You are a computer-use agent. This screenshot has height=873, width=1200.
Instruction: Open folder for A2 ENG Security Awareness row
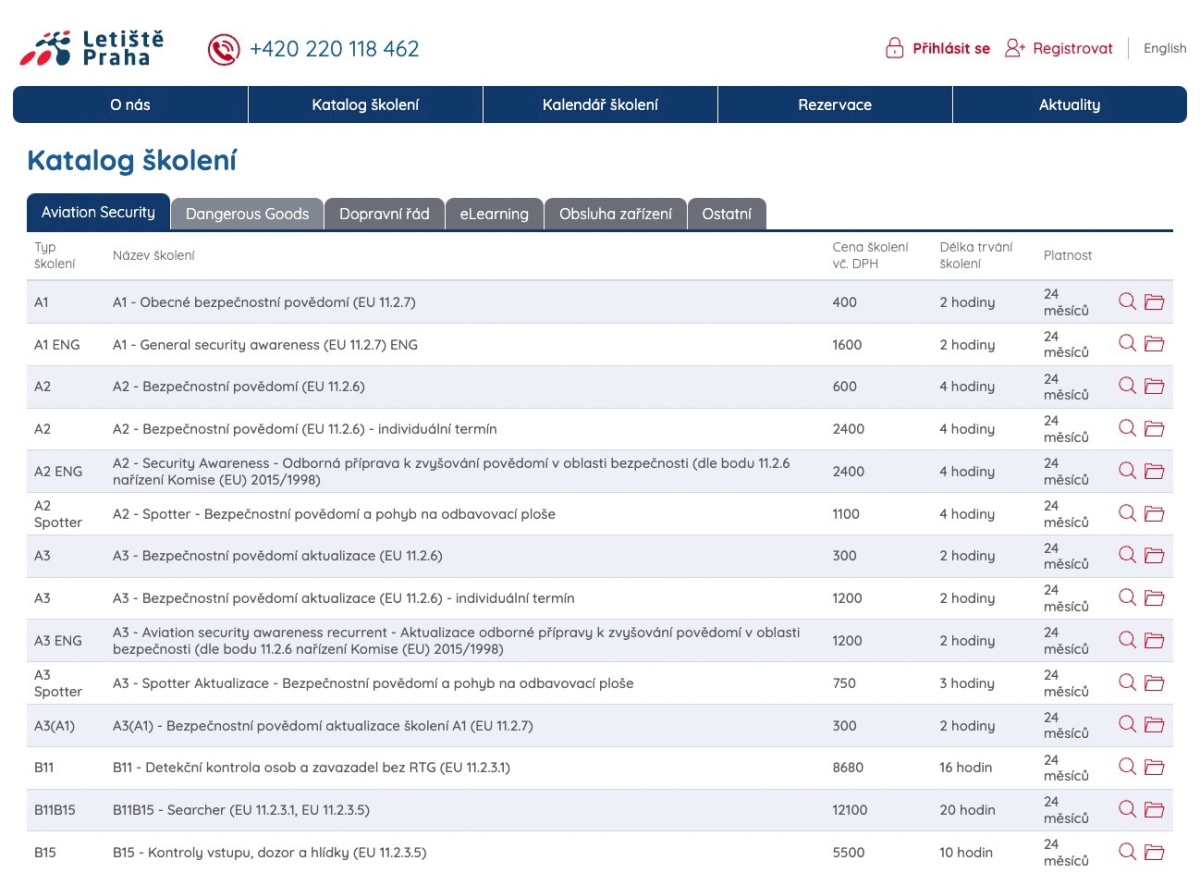[1154, 471]
